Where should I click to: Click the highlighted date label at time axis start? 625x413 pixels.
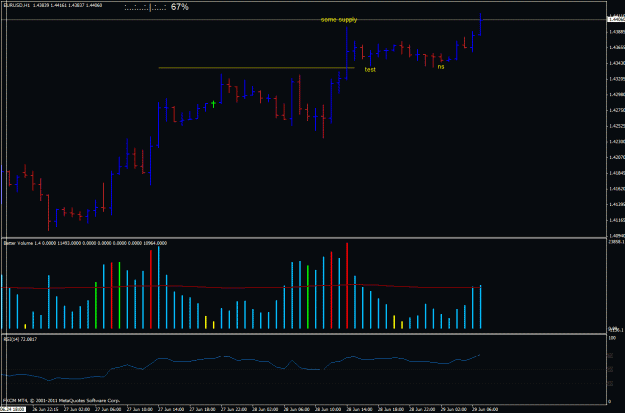[13, 409]
